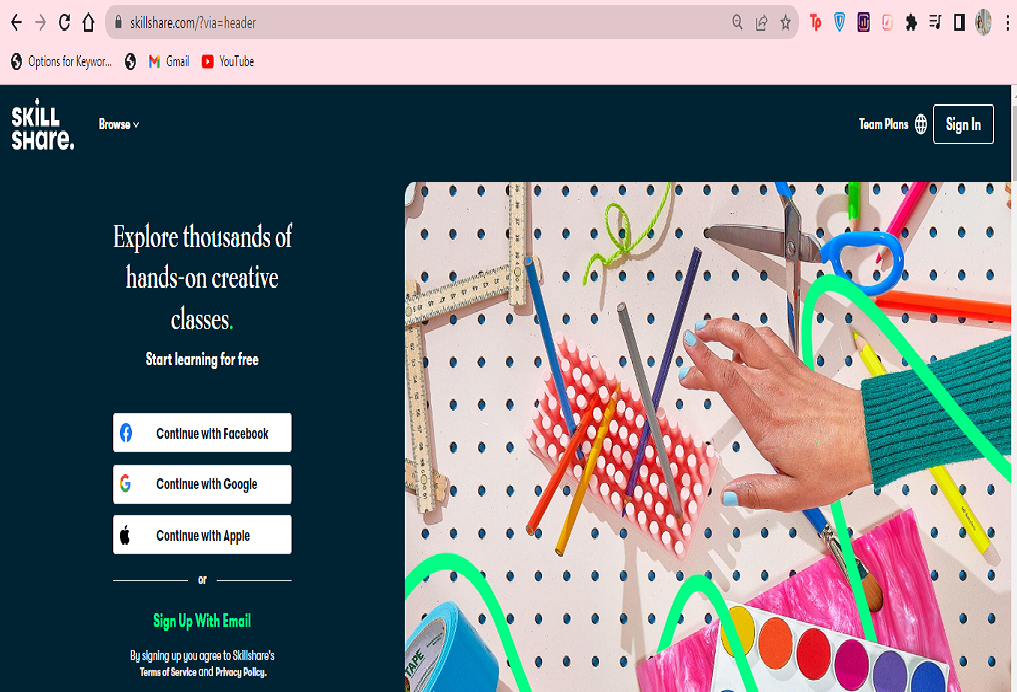Open the Team Plans link

click(883, 124)
